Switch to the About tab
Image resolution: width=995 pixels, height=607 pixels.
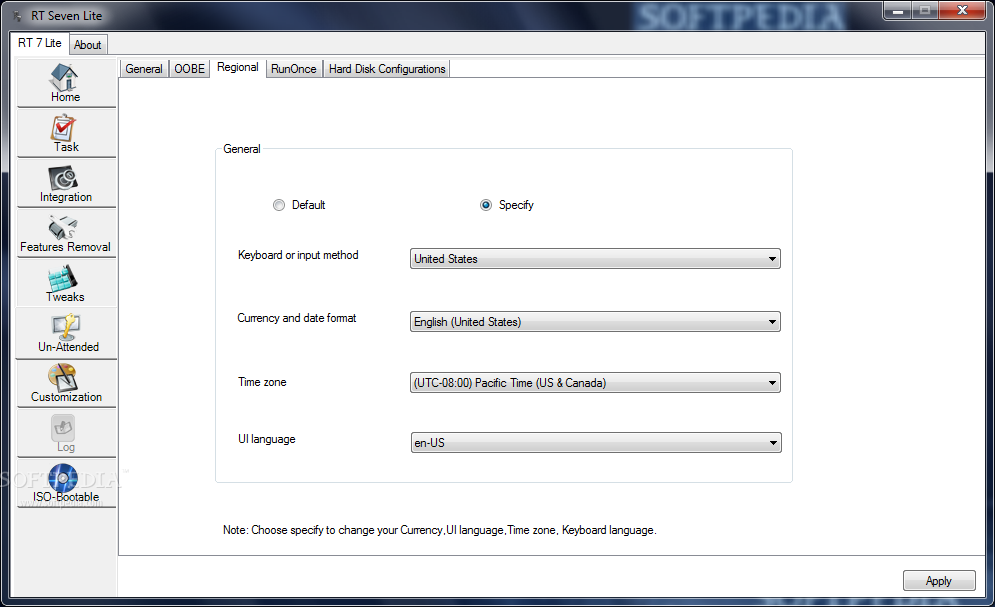[88, 45]
